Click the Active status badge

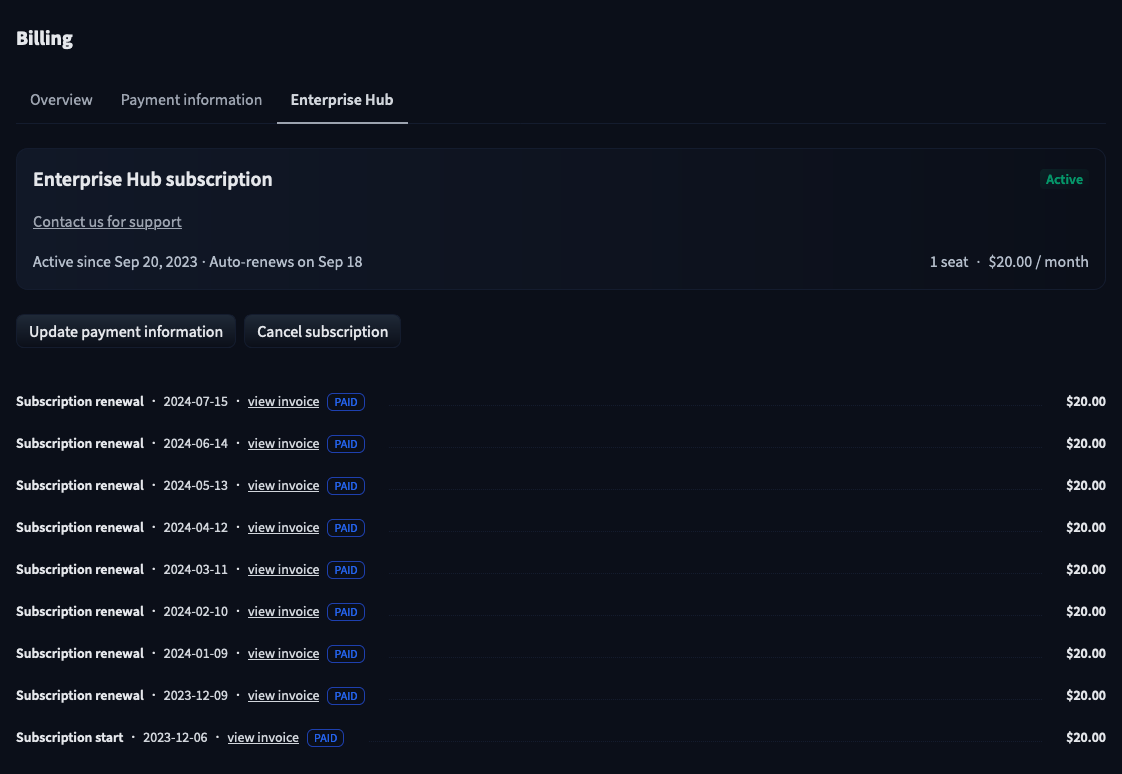pyautogui.click(x=1064, y=180)
